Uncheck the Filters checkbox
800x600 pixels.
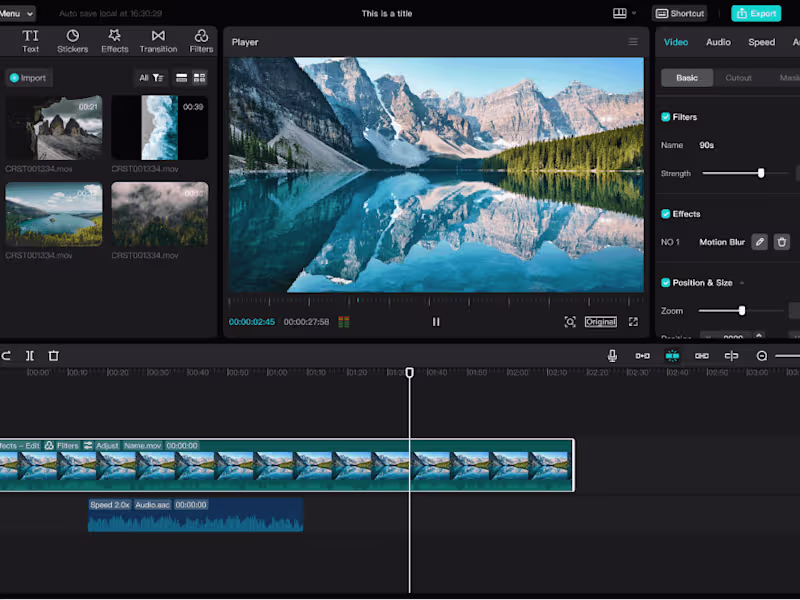pyautogui.click(x=666, y=117)
